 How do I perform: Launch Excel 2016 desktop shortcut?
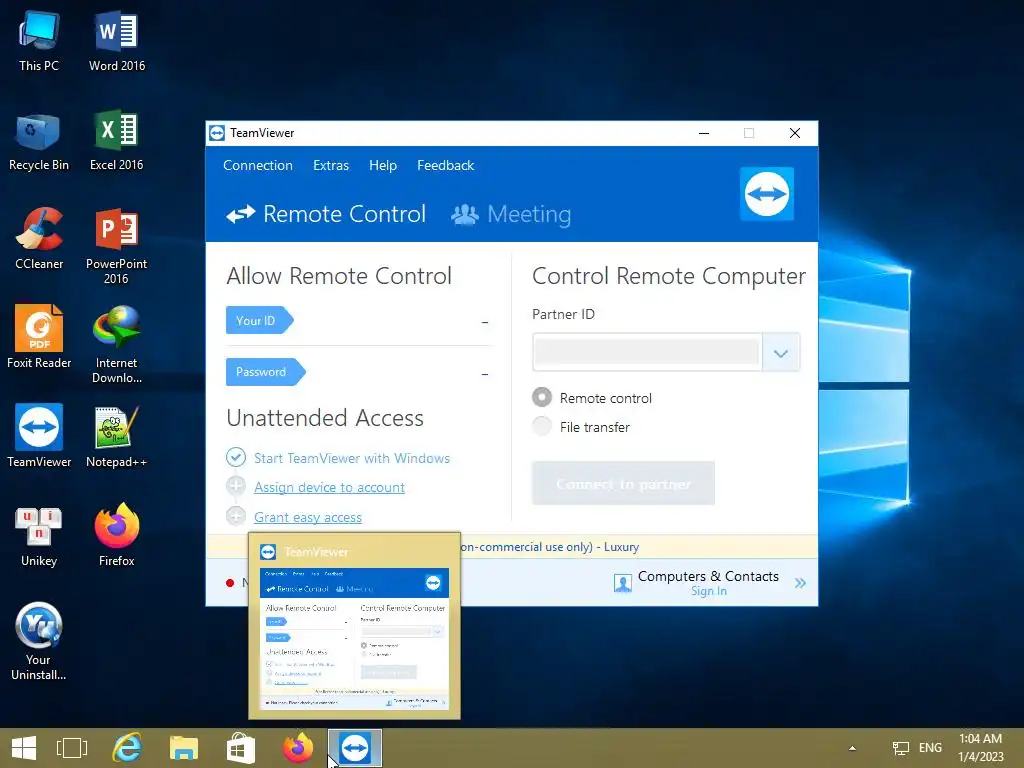(117, 141)
